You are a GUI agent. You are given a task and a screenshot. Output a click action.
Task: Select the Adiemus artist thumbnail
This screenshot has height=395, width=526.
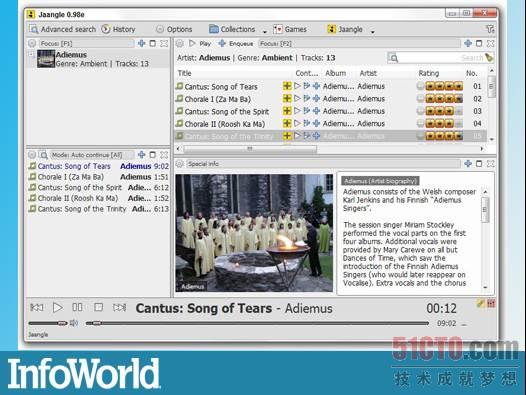(46, 59)
